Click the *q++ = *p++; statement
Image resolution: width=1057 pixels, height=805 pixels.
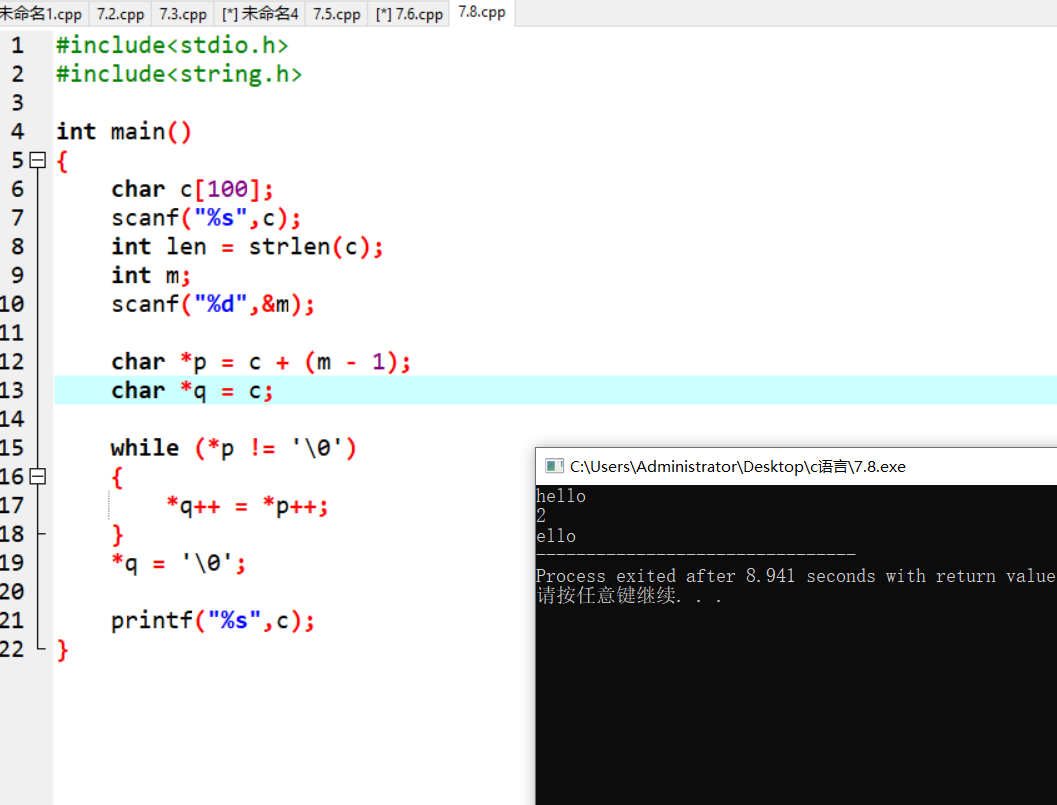pyautogui.click(x=247, y=506)
